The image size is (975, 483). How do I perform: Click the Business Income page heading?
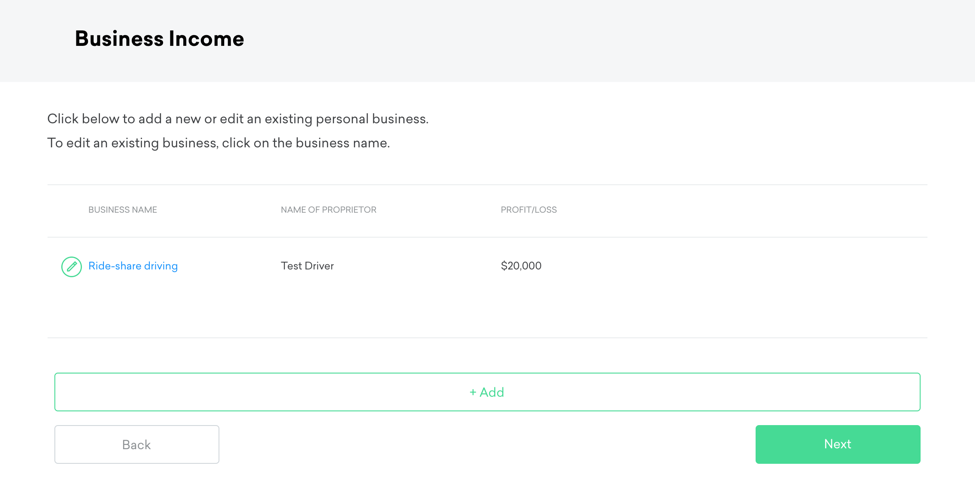point(159,39)
